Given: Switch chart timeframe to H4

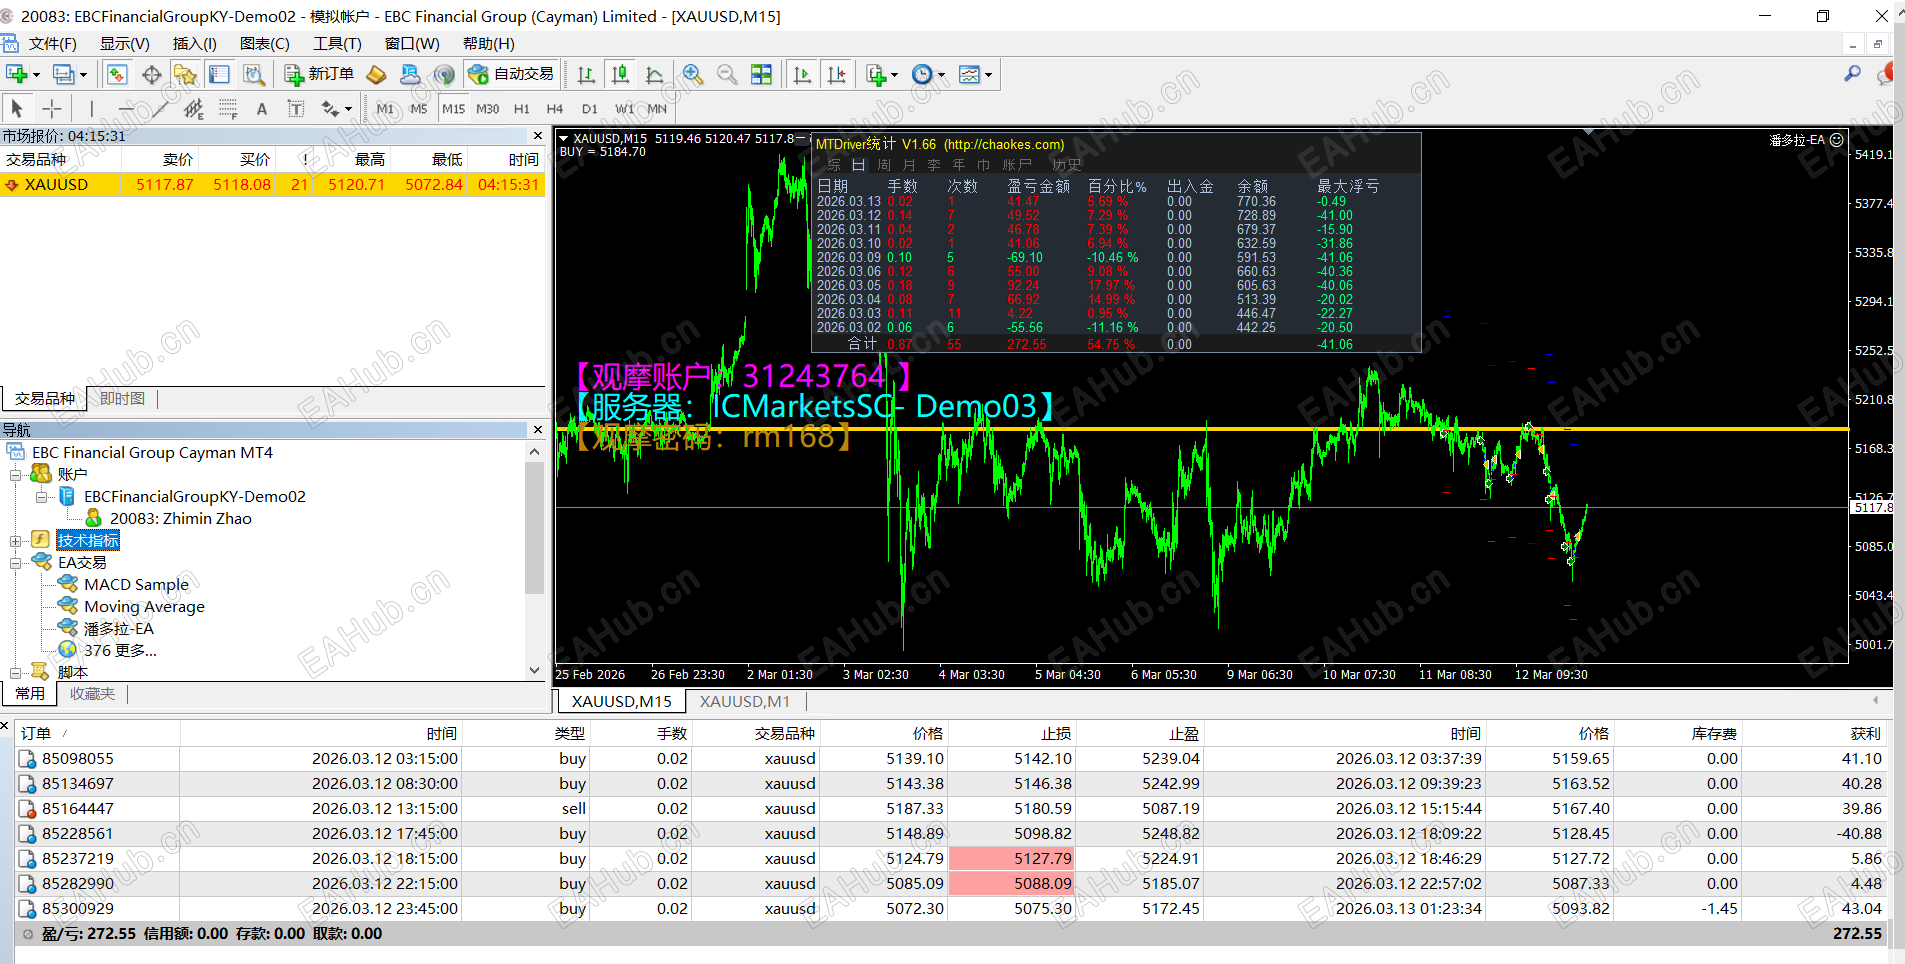Looking at the screenshot, I should pos(555,108).
